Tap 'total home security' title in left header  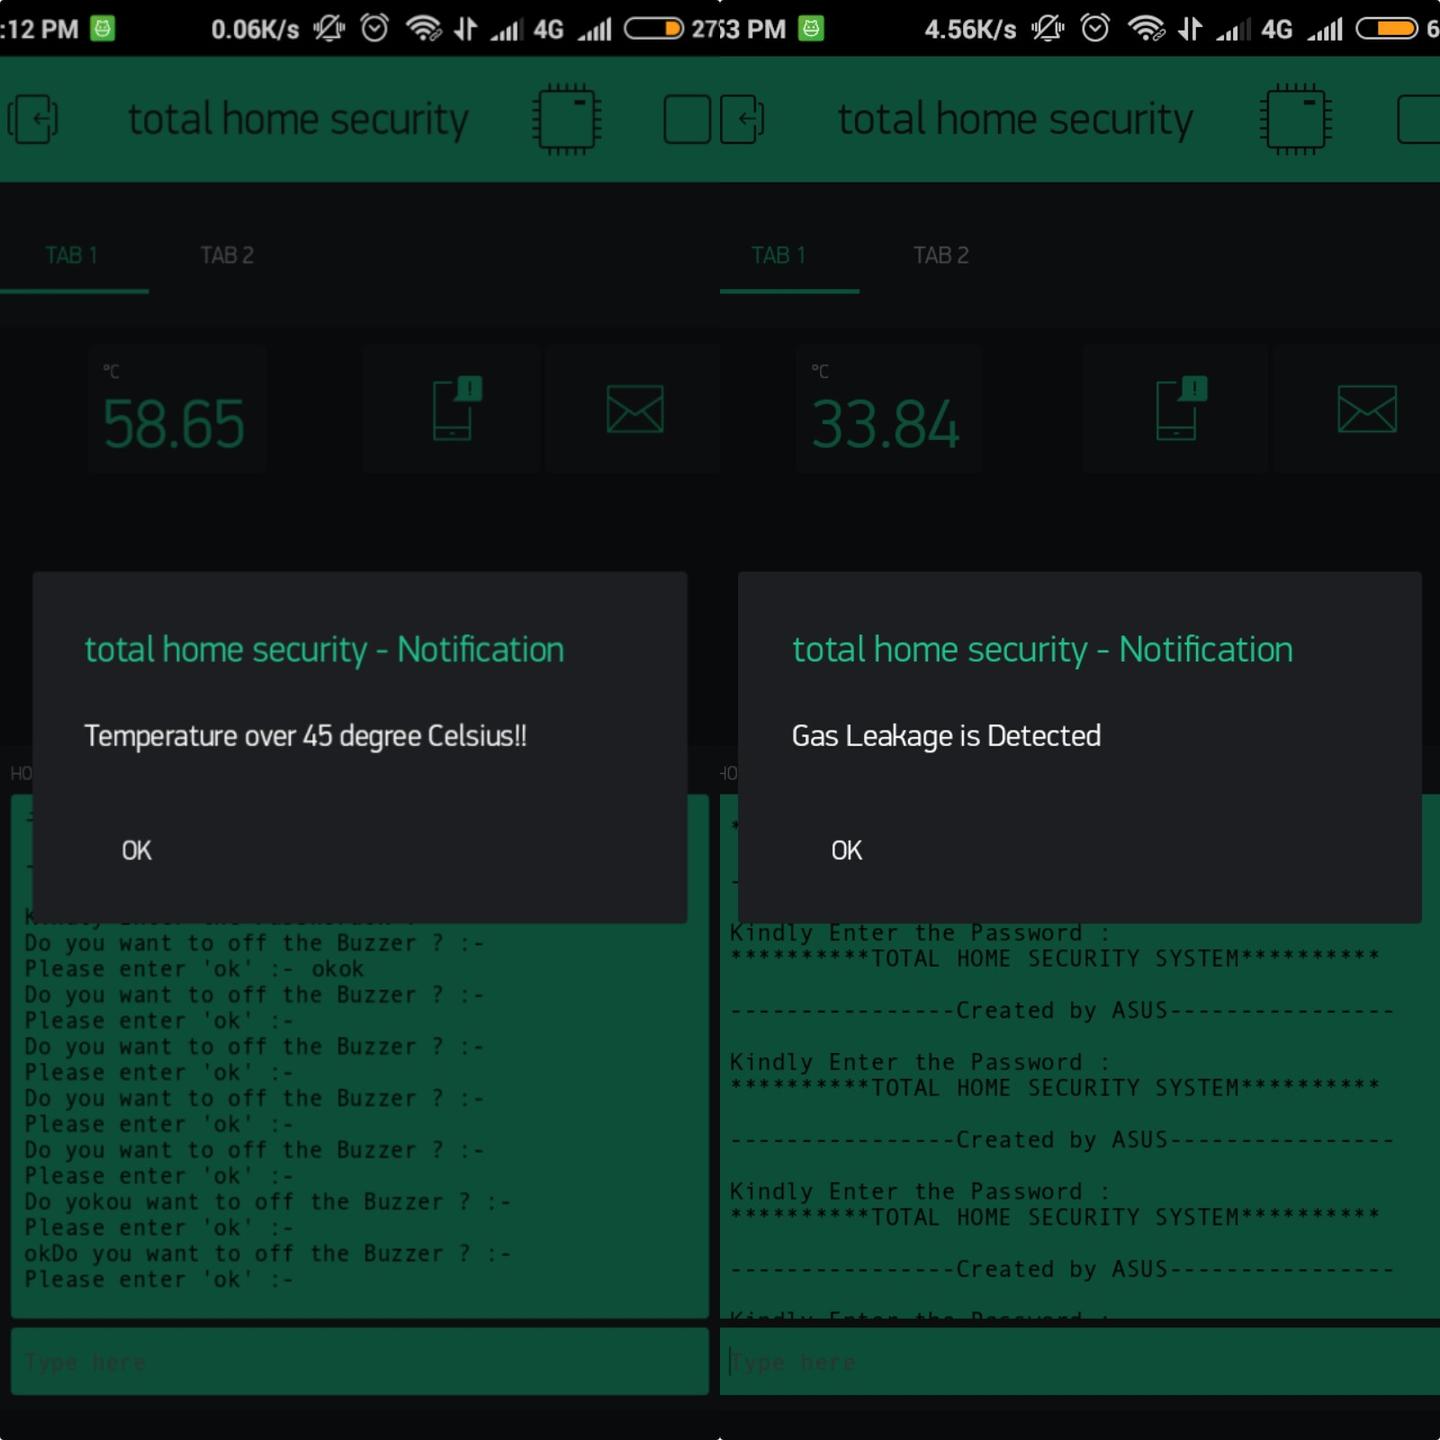(x=298, y=120)
